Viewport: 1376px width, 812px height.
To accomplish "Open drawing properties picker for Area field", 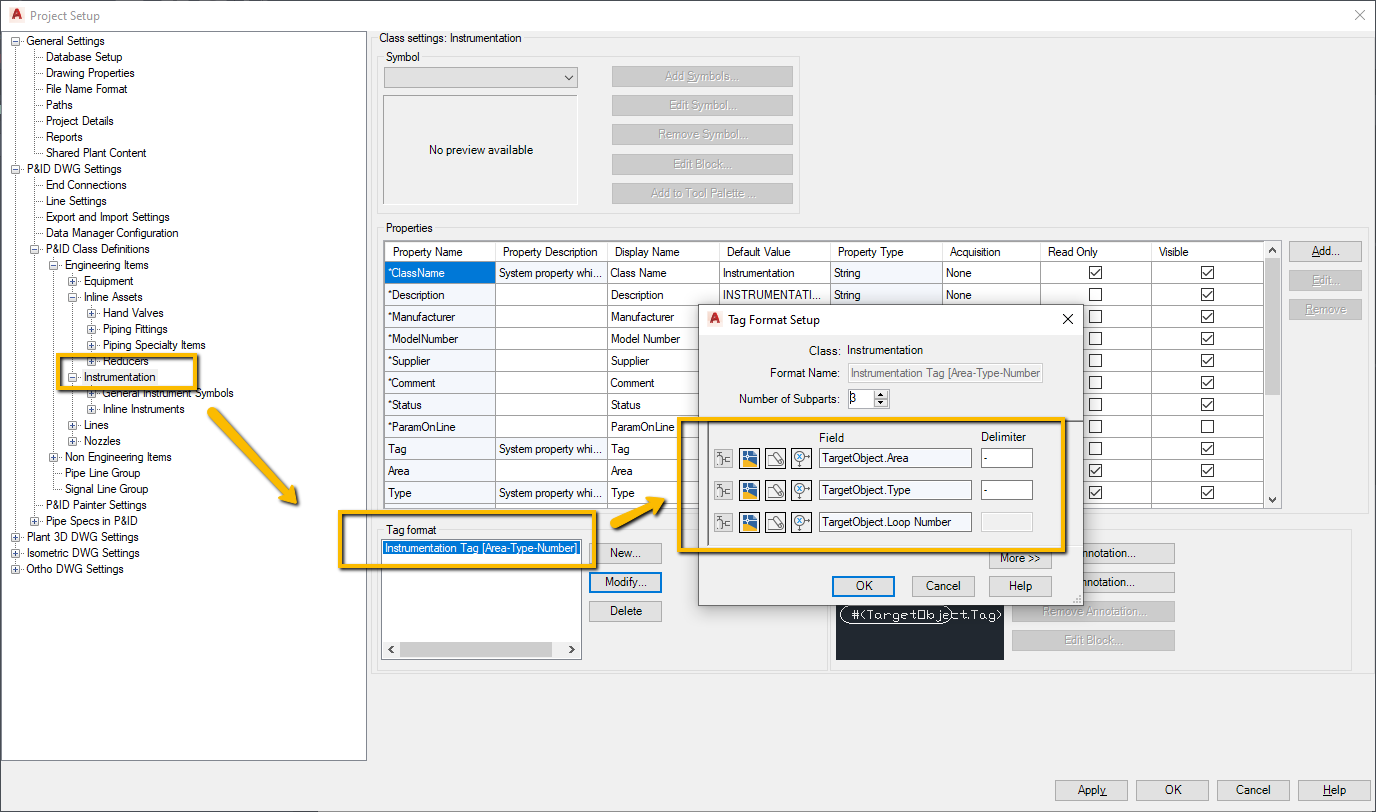I will click(749, 458).
